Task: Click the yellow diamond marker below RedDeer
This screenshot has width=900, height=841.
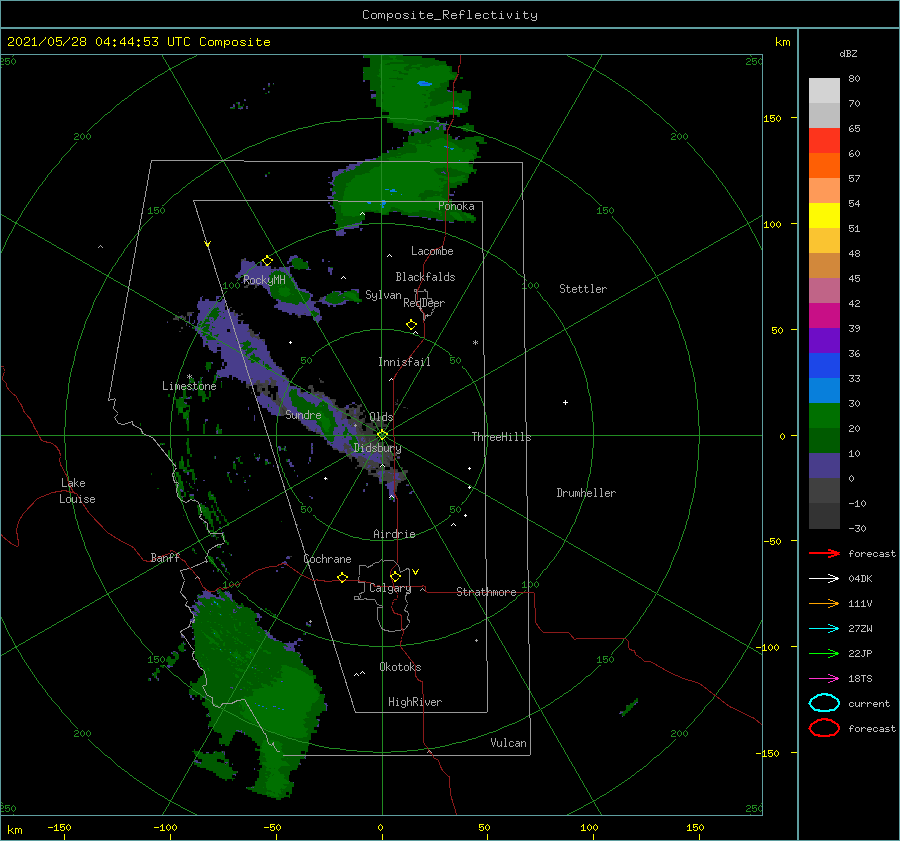Action: (x=411, y=324)
